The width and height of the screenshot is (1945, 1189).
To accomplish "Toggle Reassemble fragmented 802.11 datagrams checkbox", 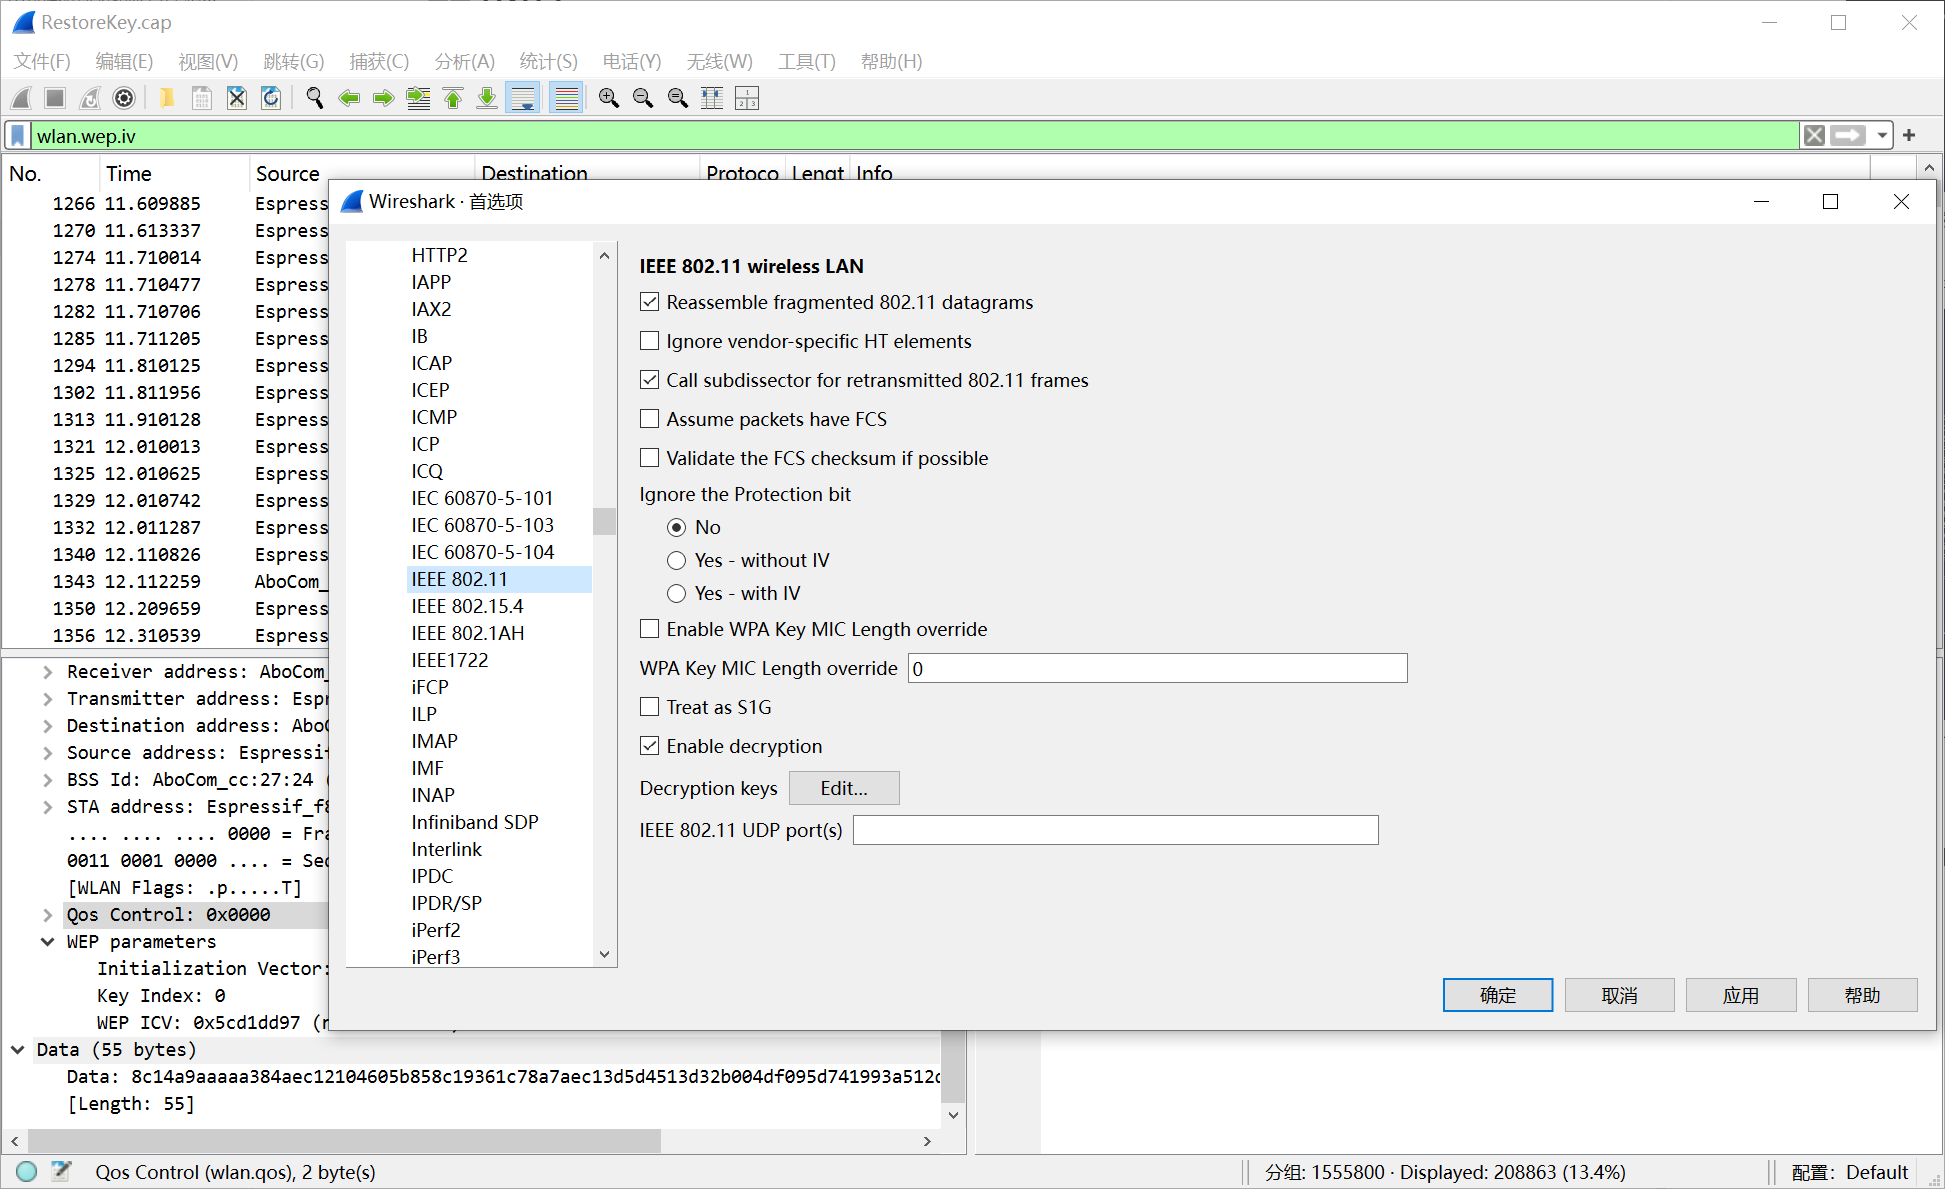I will click(x=650, y=302).
